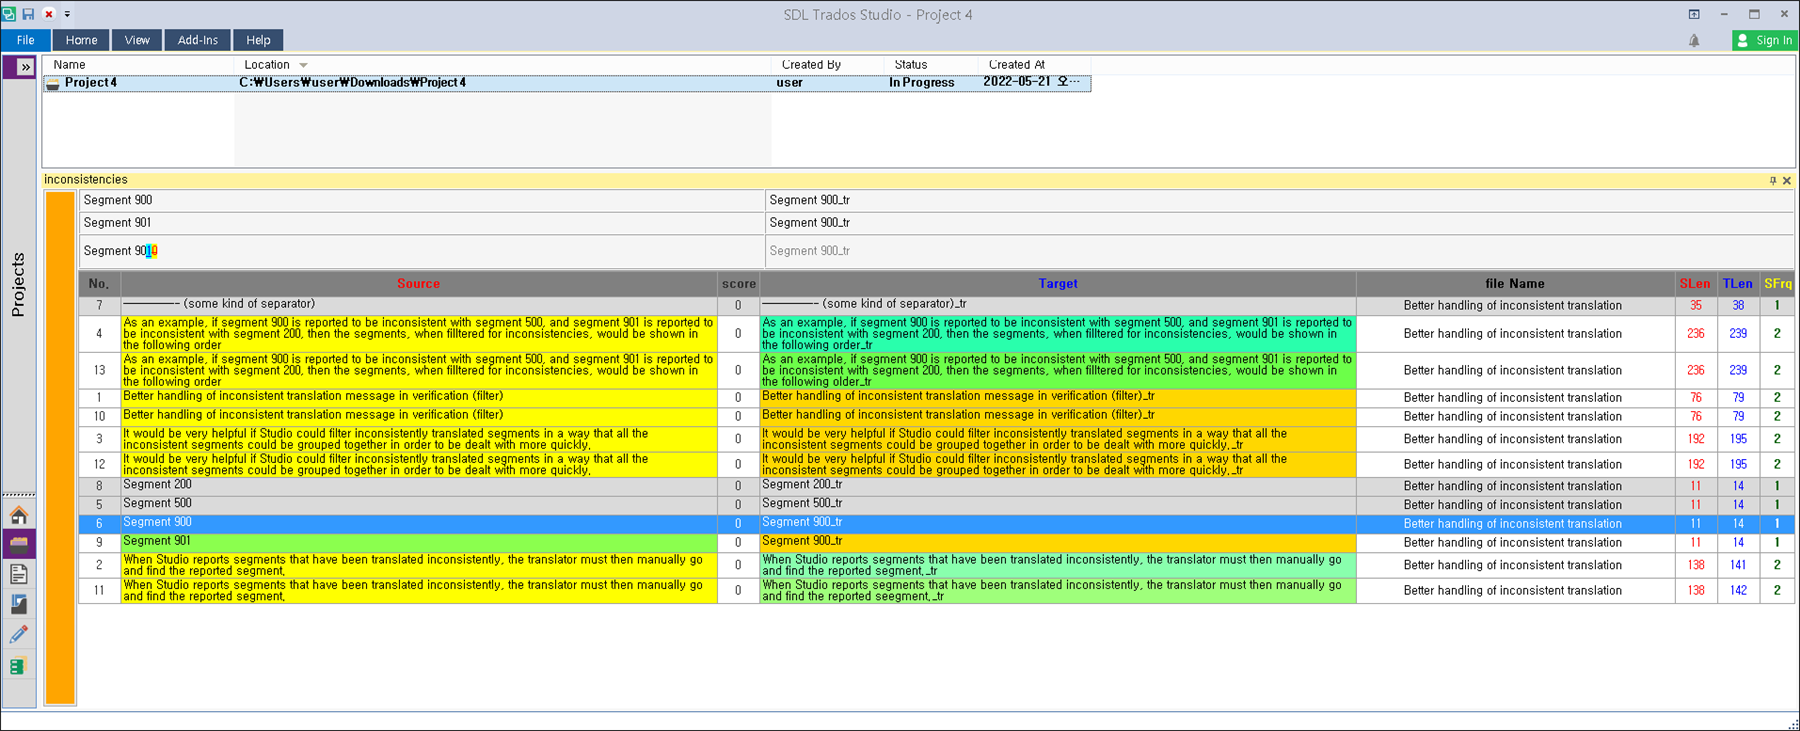Click TLen value 142 in row 11
Image resolution: width=1800 pixels, height=731 pixels.
1738,591
